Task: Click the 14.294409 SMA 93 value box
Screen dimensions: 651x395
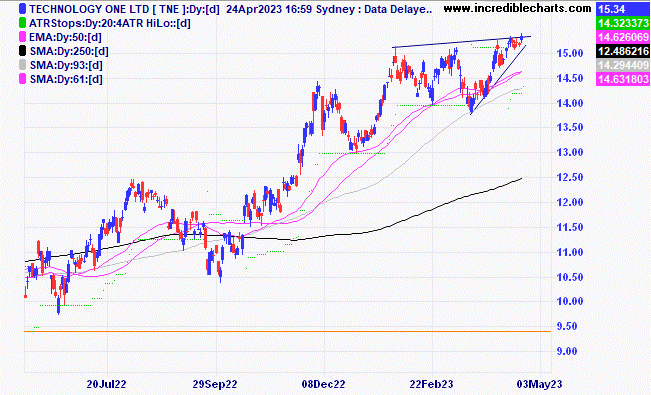Action: coord(622,65)
